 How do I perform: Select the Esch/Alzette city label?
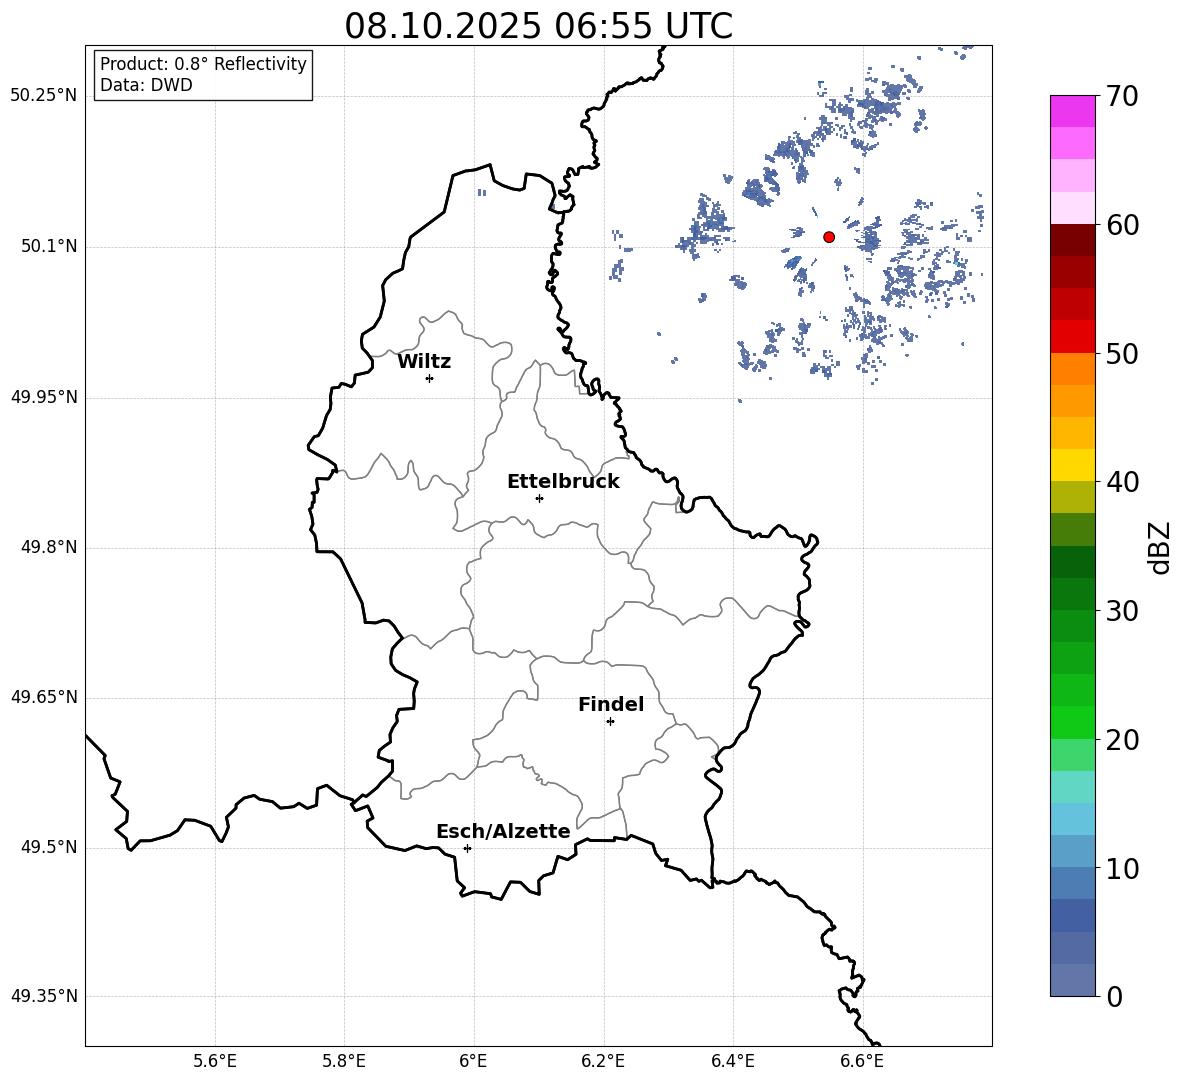[503, 831]
